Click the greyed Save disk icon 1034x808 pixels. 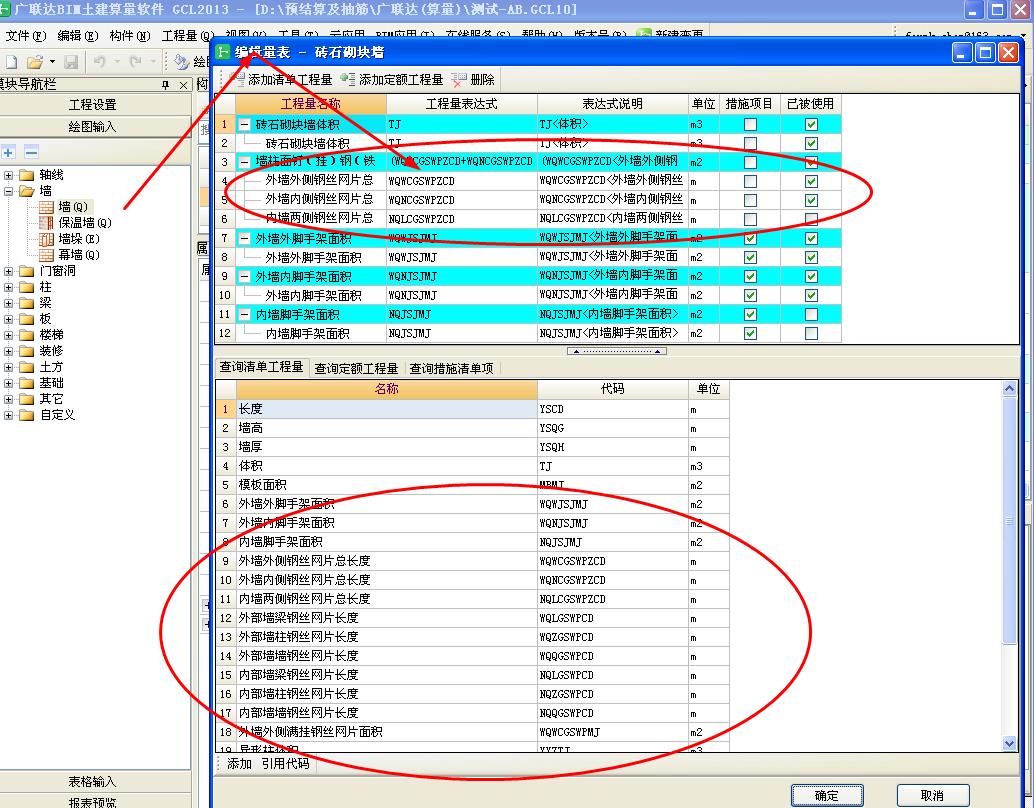click(71, 62)
